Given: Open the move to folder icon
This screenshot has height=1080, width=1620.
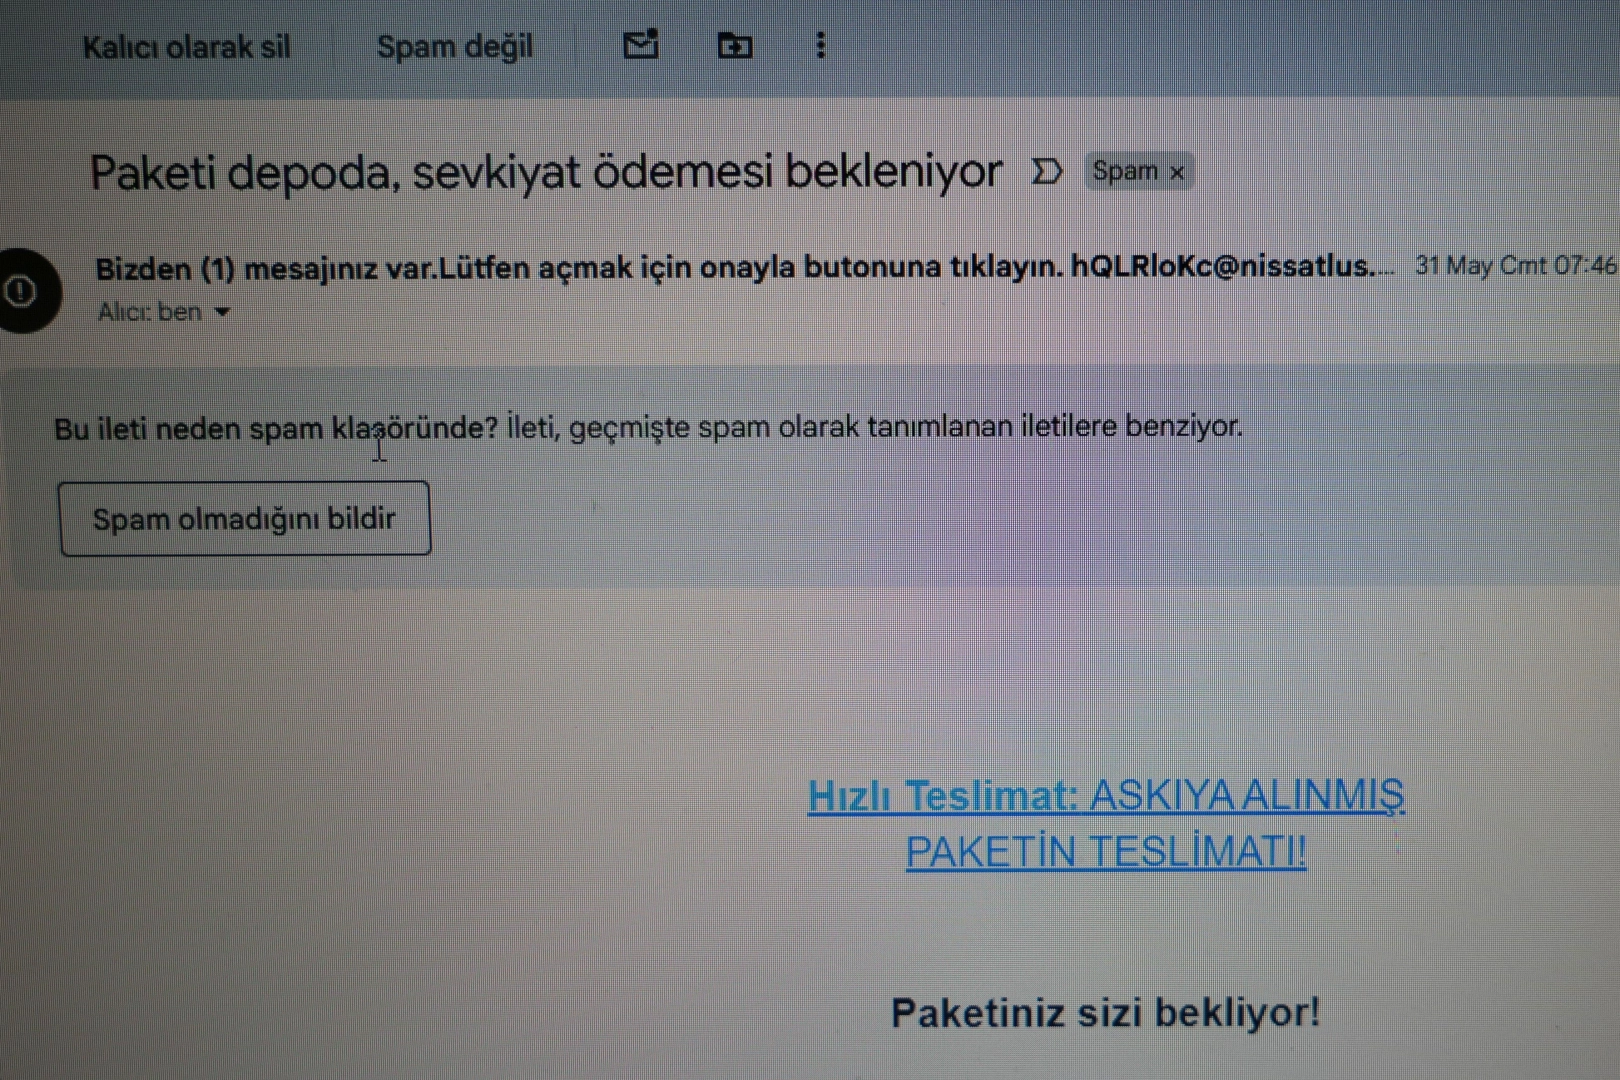Looking at the screenshot, I should (735, 46).
